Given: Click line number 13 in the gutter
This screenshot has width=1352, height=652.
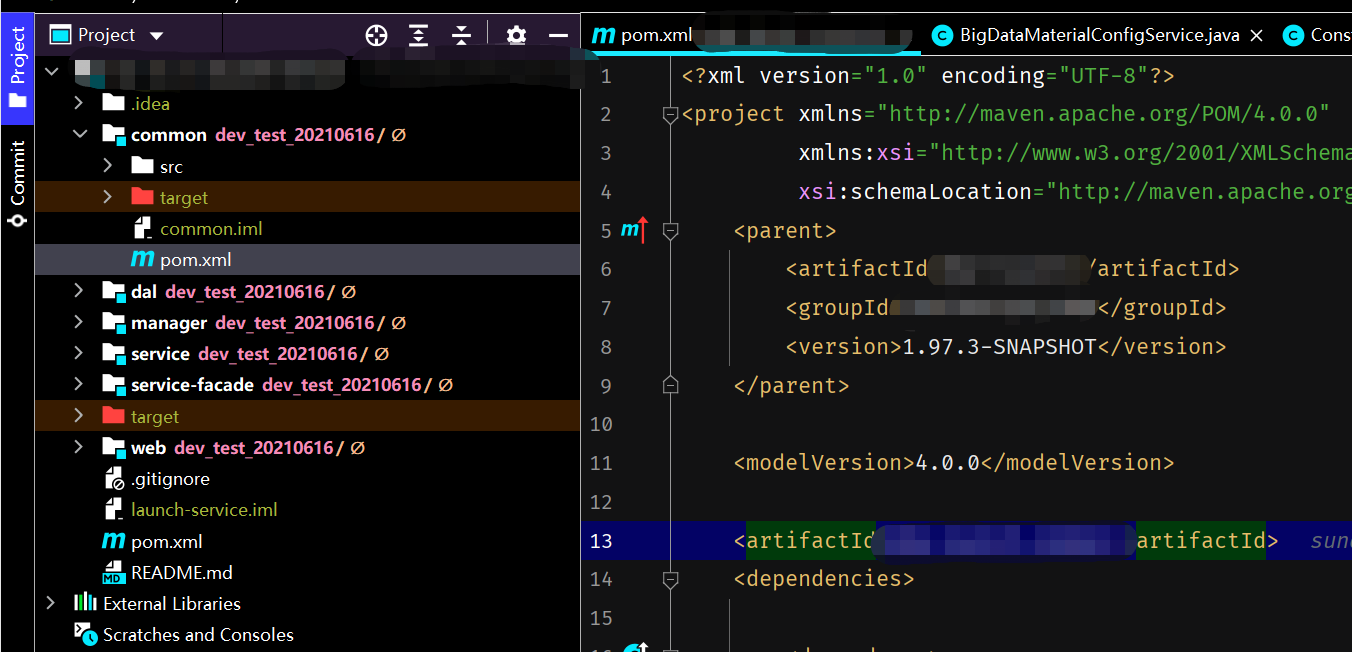Looking at the screenshot, I should (601, 541).
